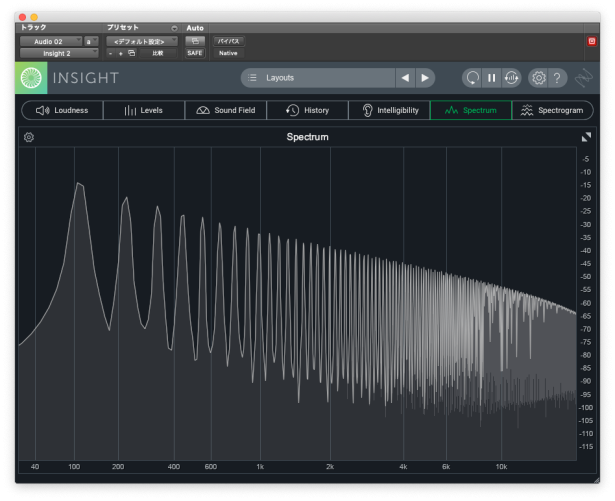
Task: Switch to the Intelligibility tab
Action: [x=389, y=110]
